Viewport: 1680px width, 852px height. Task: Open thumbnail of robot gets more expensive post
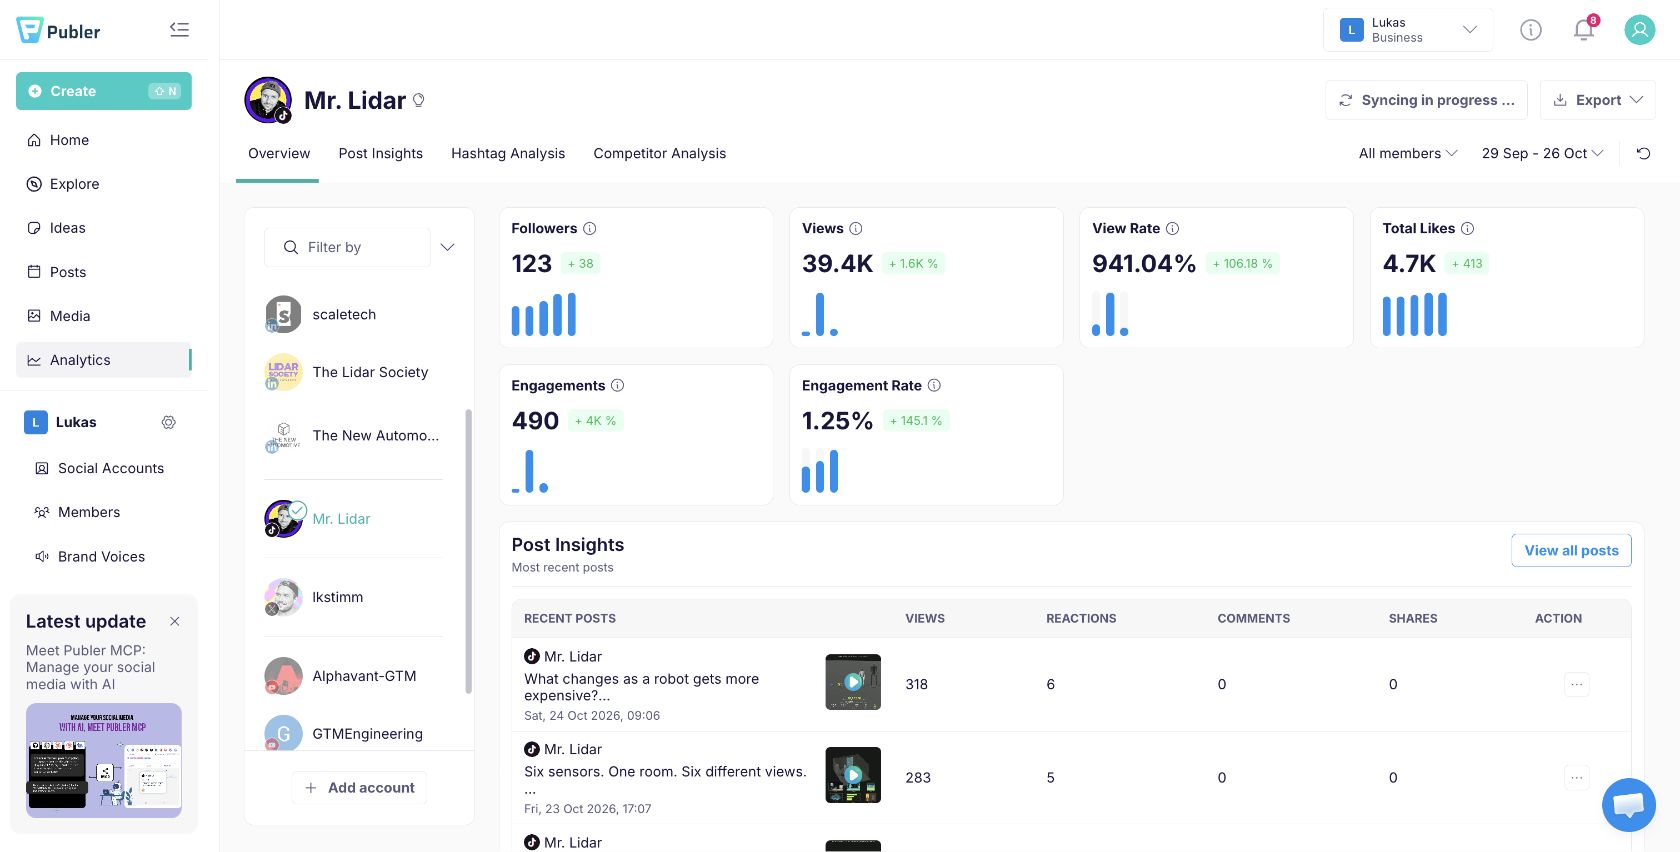(x=853, y=682)
